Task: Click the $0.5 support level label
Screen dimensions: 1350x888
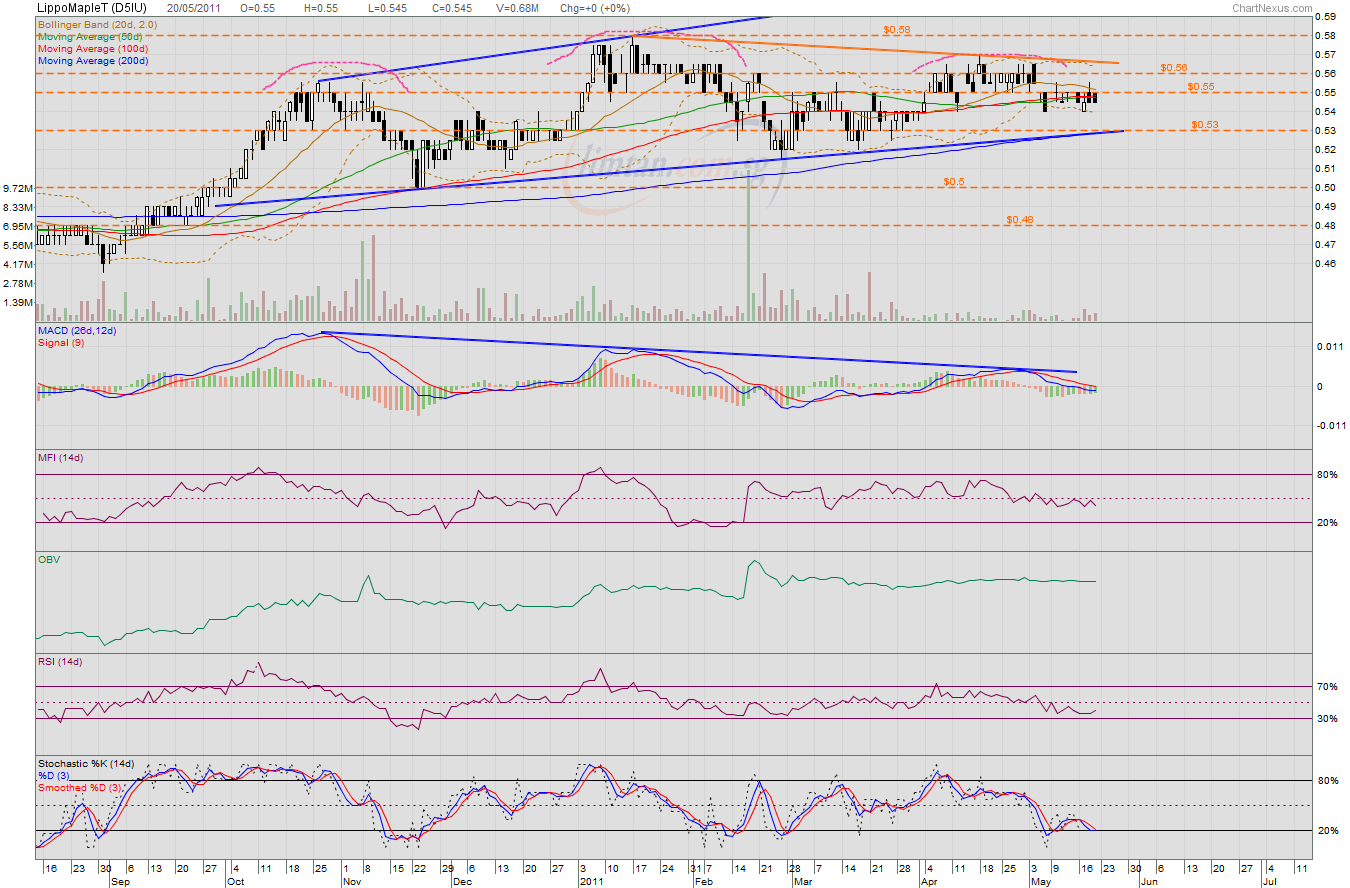Action: pyautogui.click(x=955, y=182)
